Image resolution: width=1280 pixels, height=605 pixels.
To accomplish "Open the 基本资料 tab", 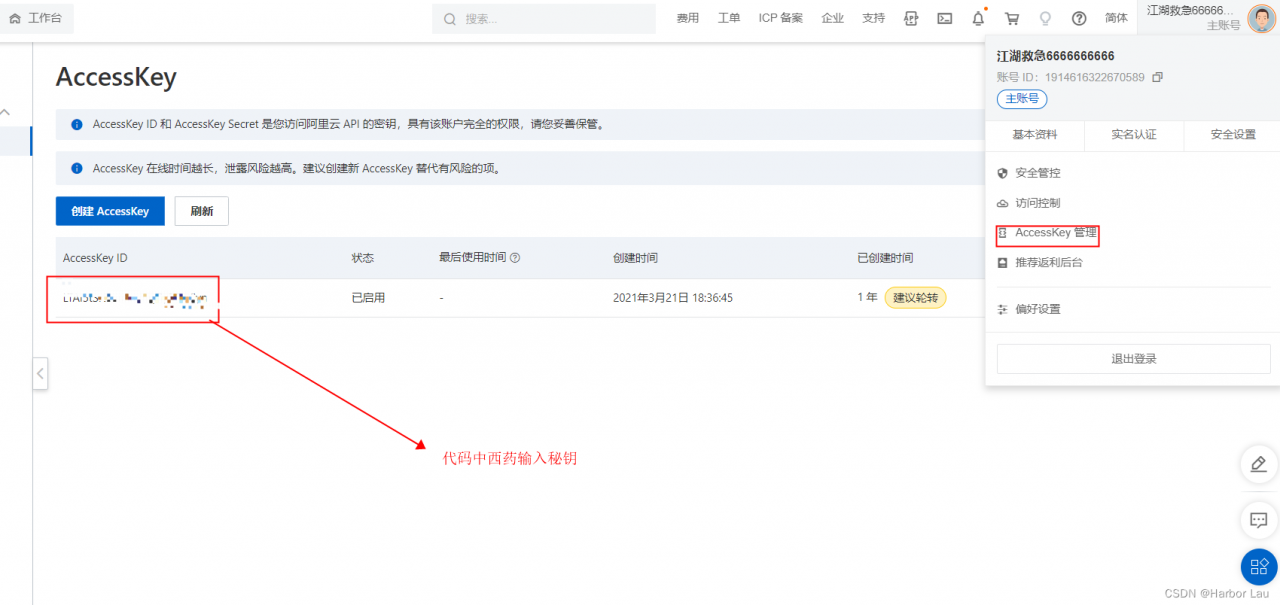I will coord(1035,135).
